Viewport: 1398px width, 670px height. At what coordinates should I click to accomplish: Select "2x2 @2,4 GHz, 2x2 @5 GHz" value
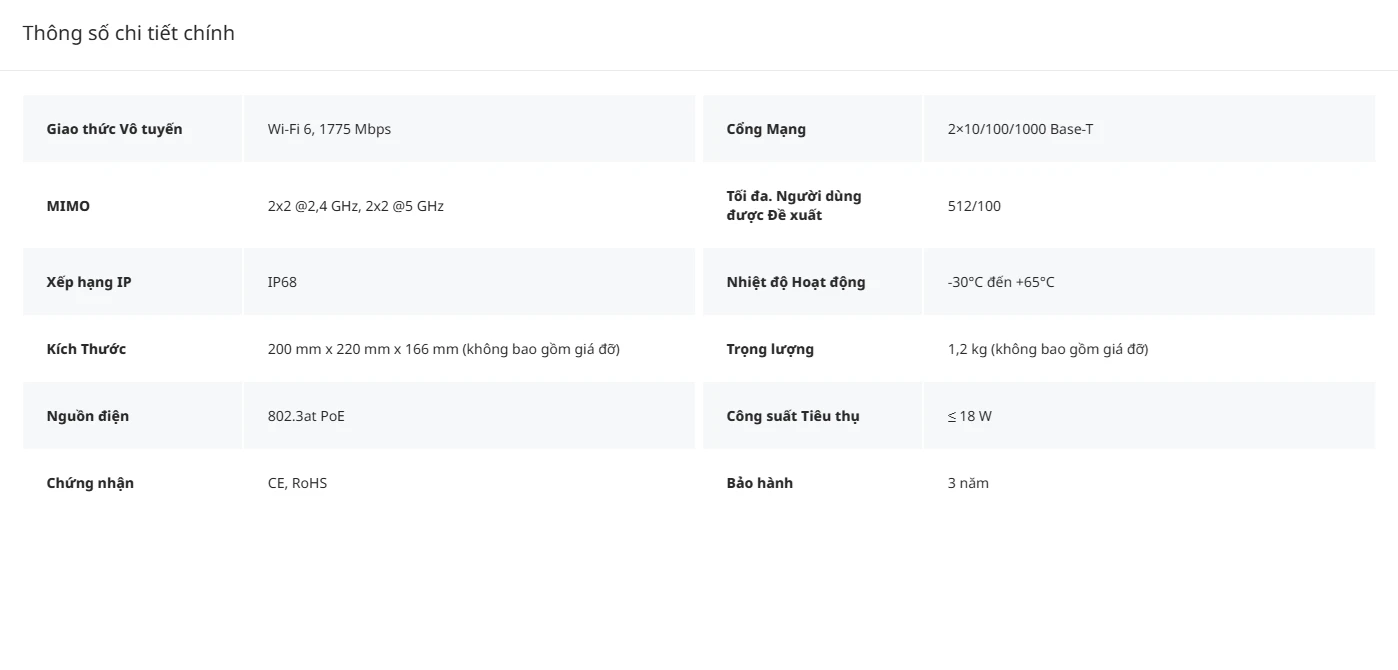point(355,206)
